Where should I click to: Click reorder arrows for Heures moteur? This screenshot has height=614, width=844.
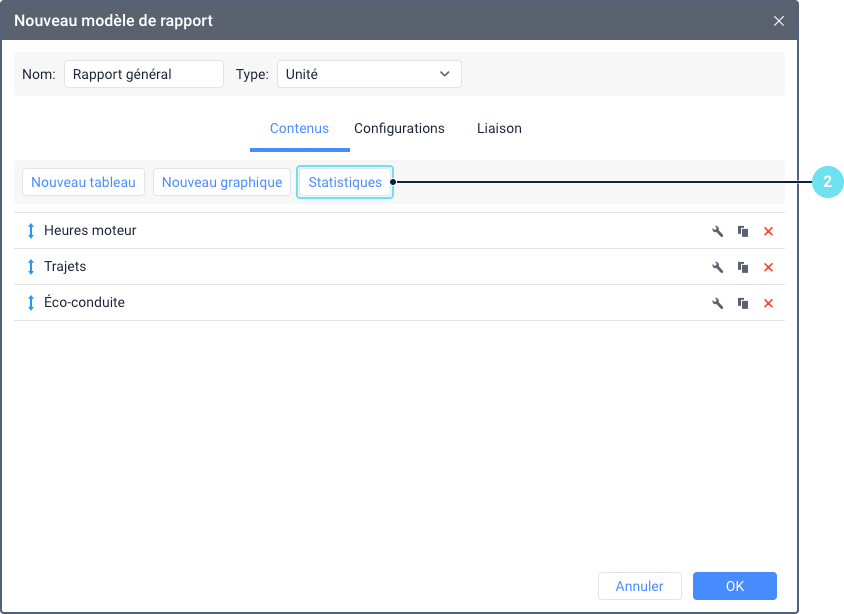(31, 231)
